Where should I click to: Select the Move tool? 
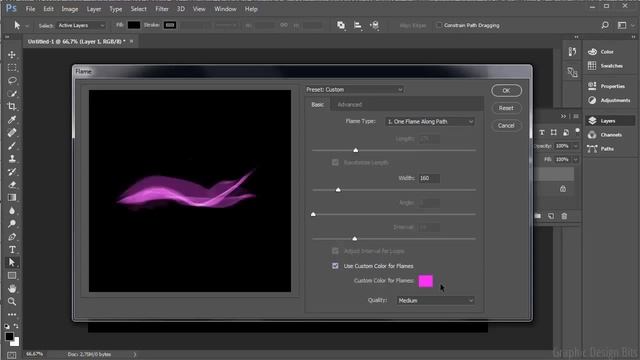12,55
